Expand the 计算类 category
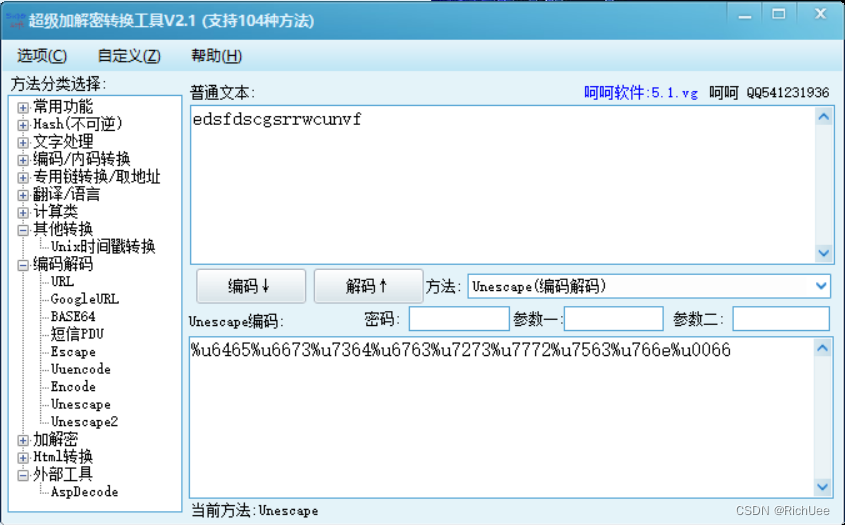This screenshot has width=845, height=525. pyautogui.click(x=23, y=212)
